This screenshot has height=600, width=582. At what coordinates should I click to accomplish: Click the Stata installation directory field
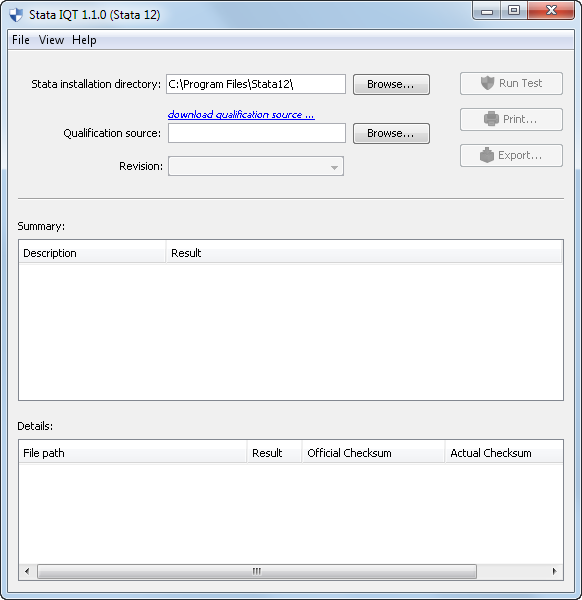256,84
